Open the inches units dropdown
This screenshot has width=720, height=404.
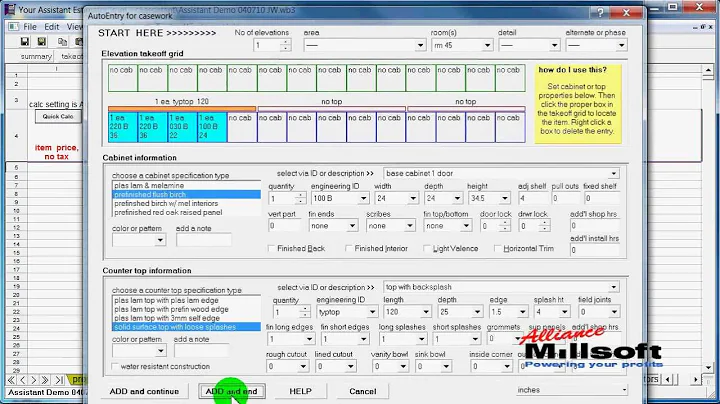click(624, 390)
